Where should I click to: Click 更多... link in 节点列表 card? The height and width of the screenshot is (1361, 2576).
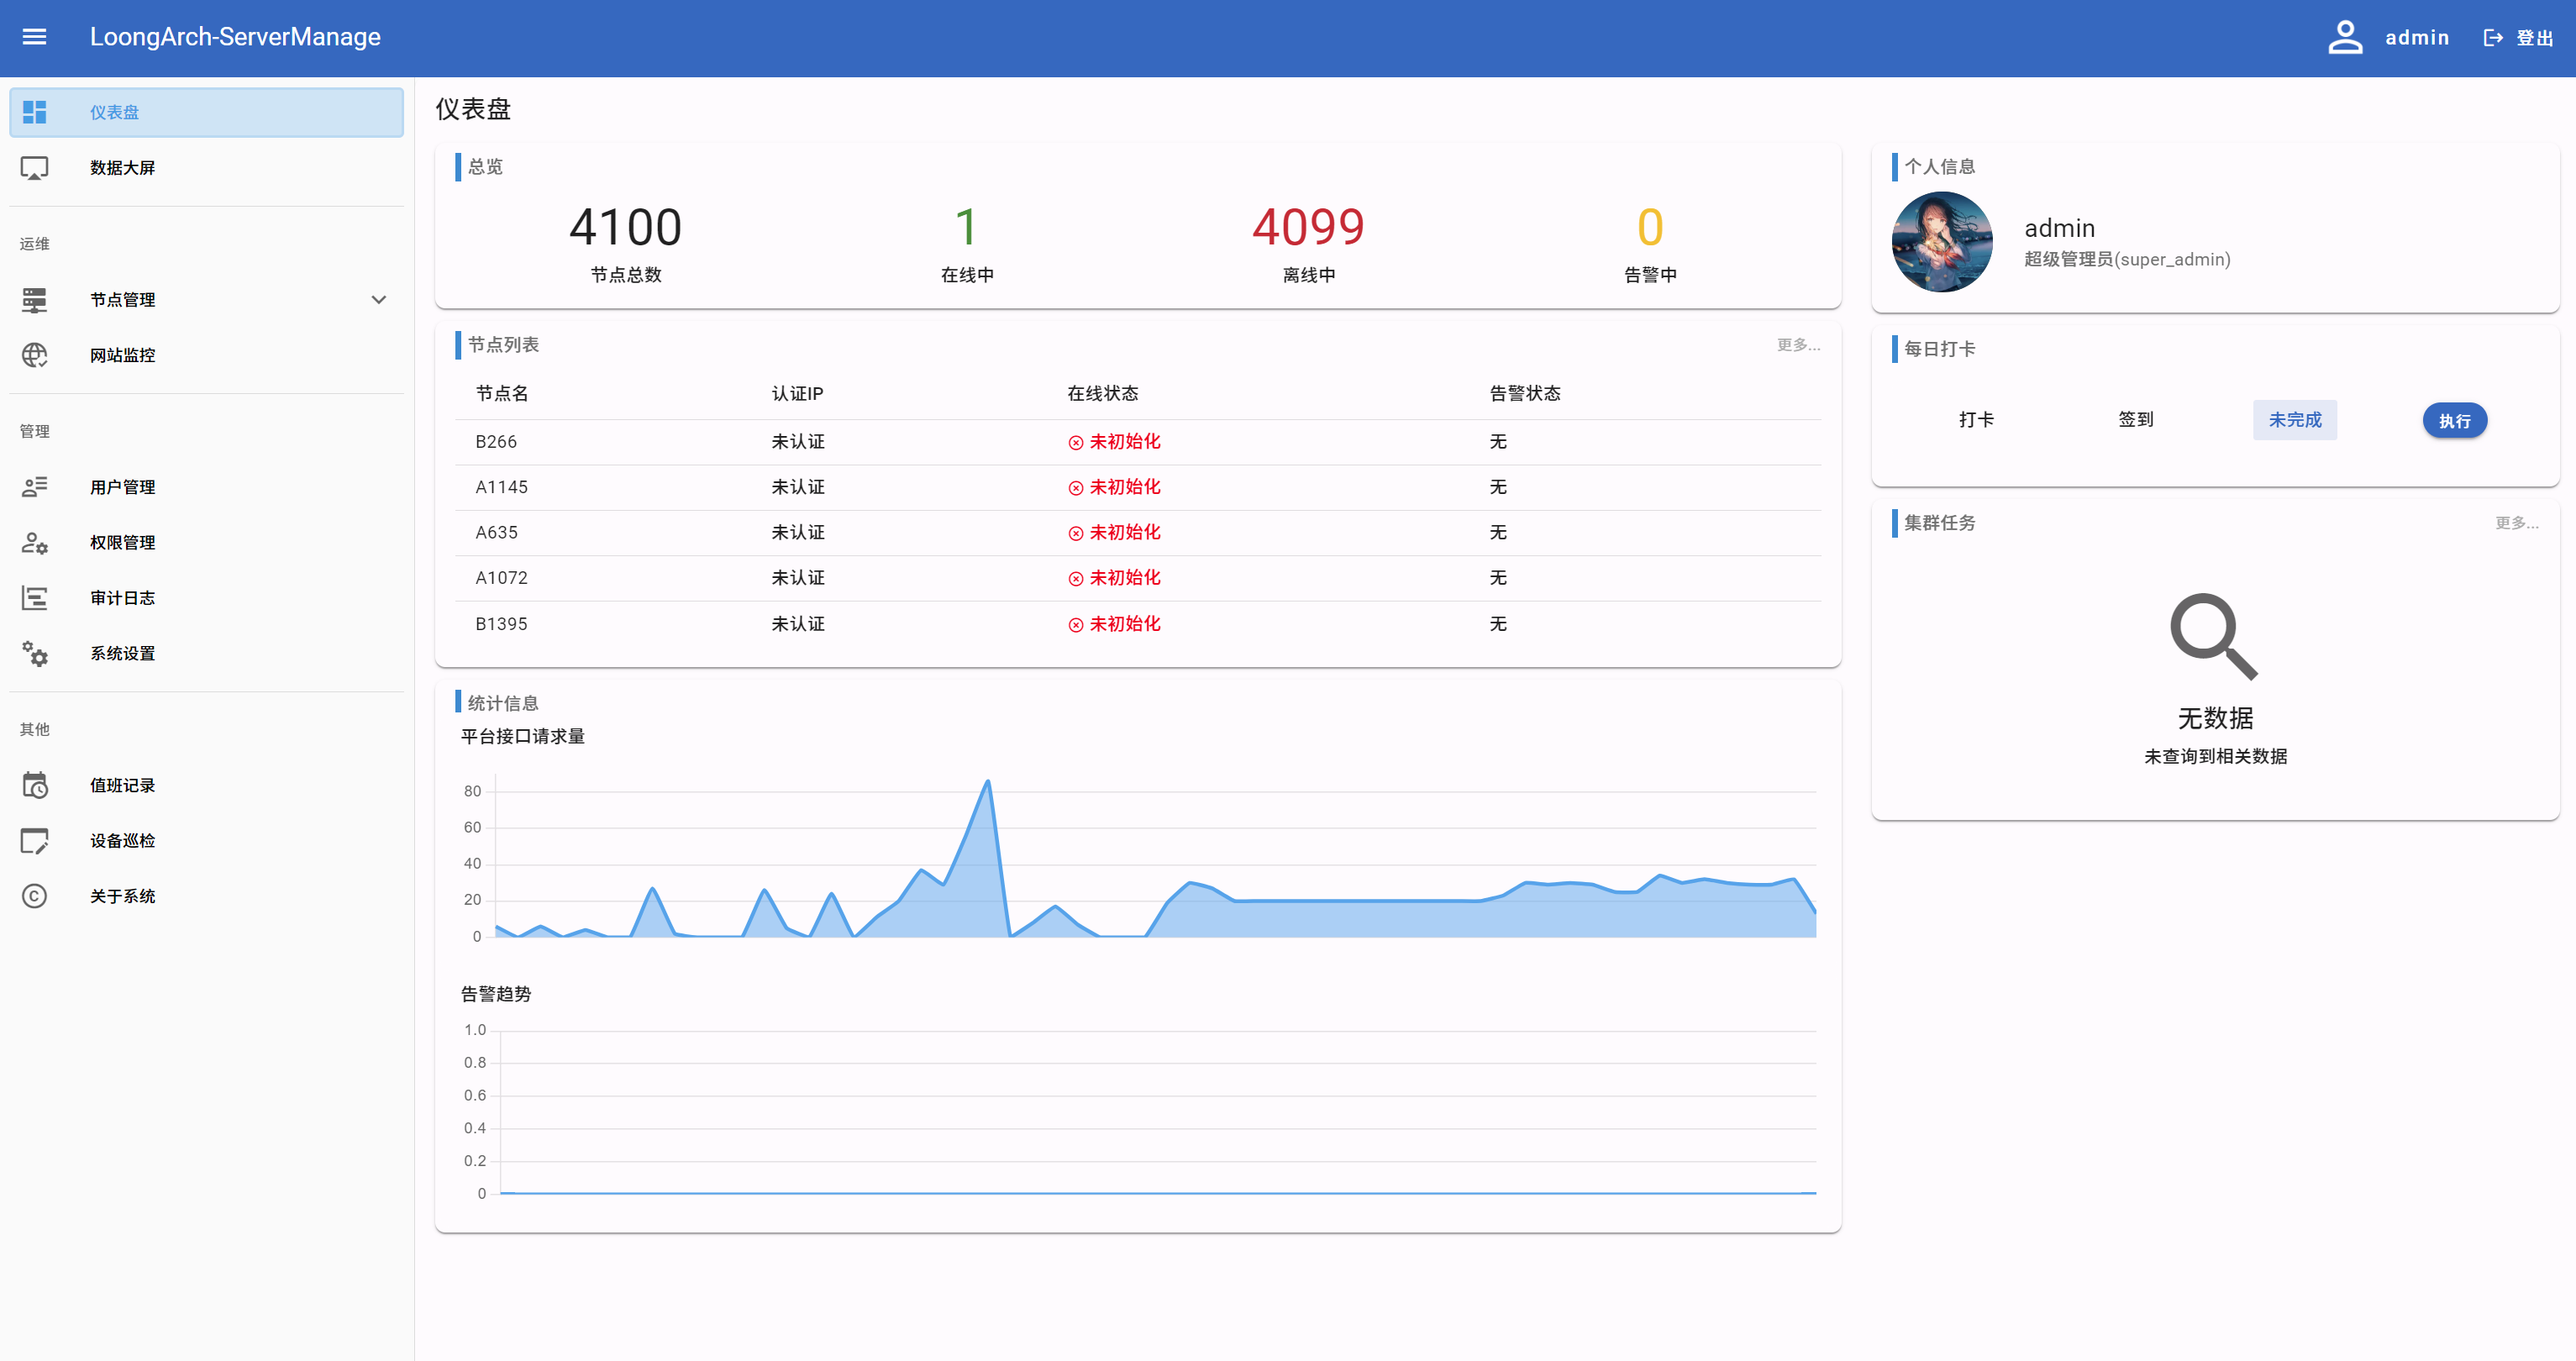(x=1797, y=345)
